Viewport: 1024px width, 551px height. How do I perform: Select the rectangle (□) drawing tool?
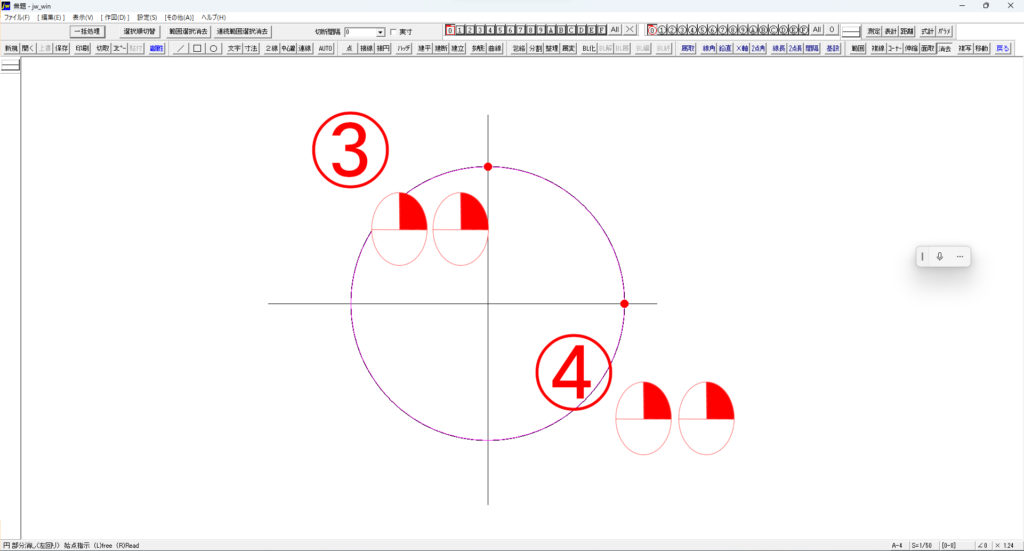197,48
